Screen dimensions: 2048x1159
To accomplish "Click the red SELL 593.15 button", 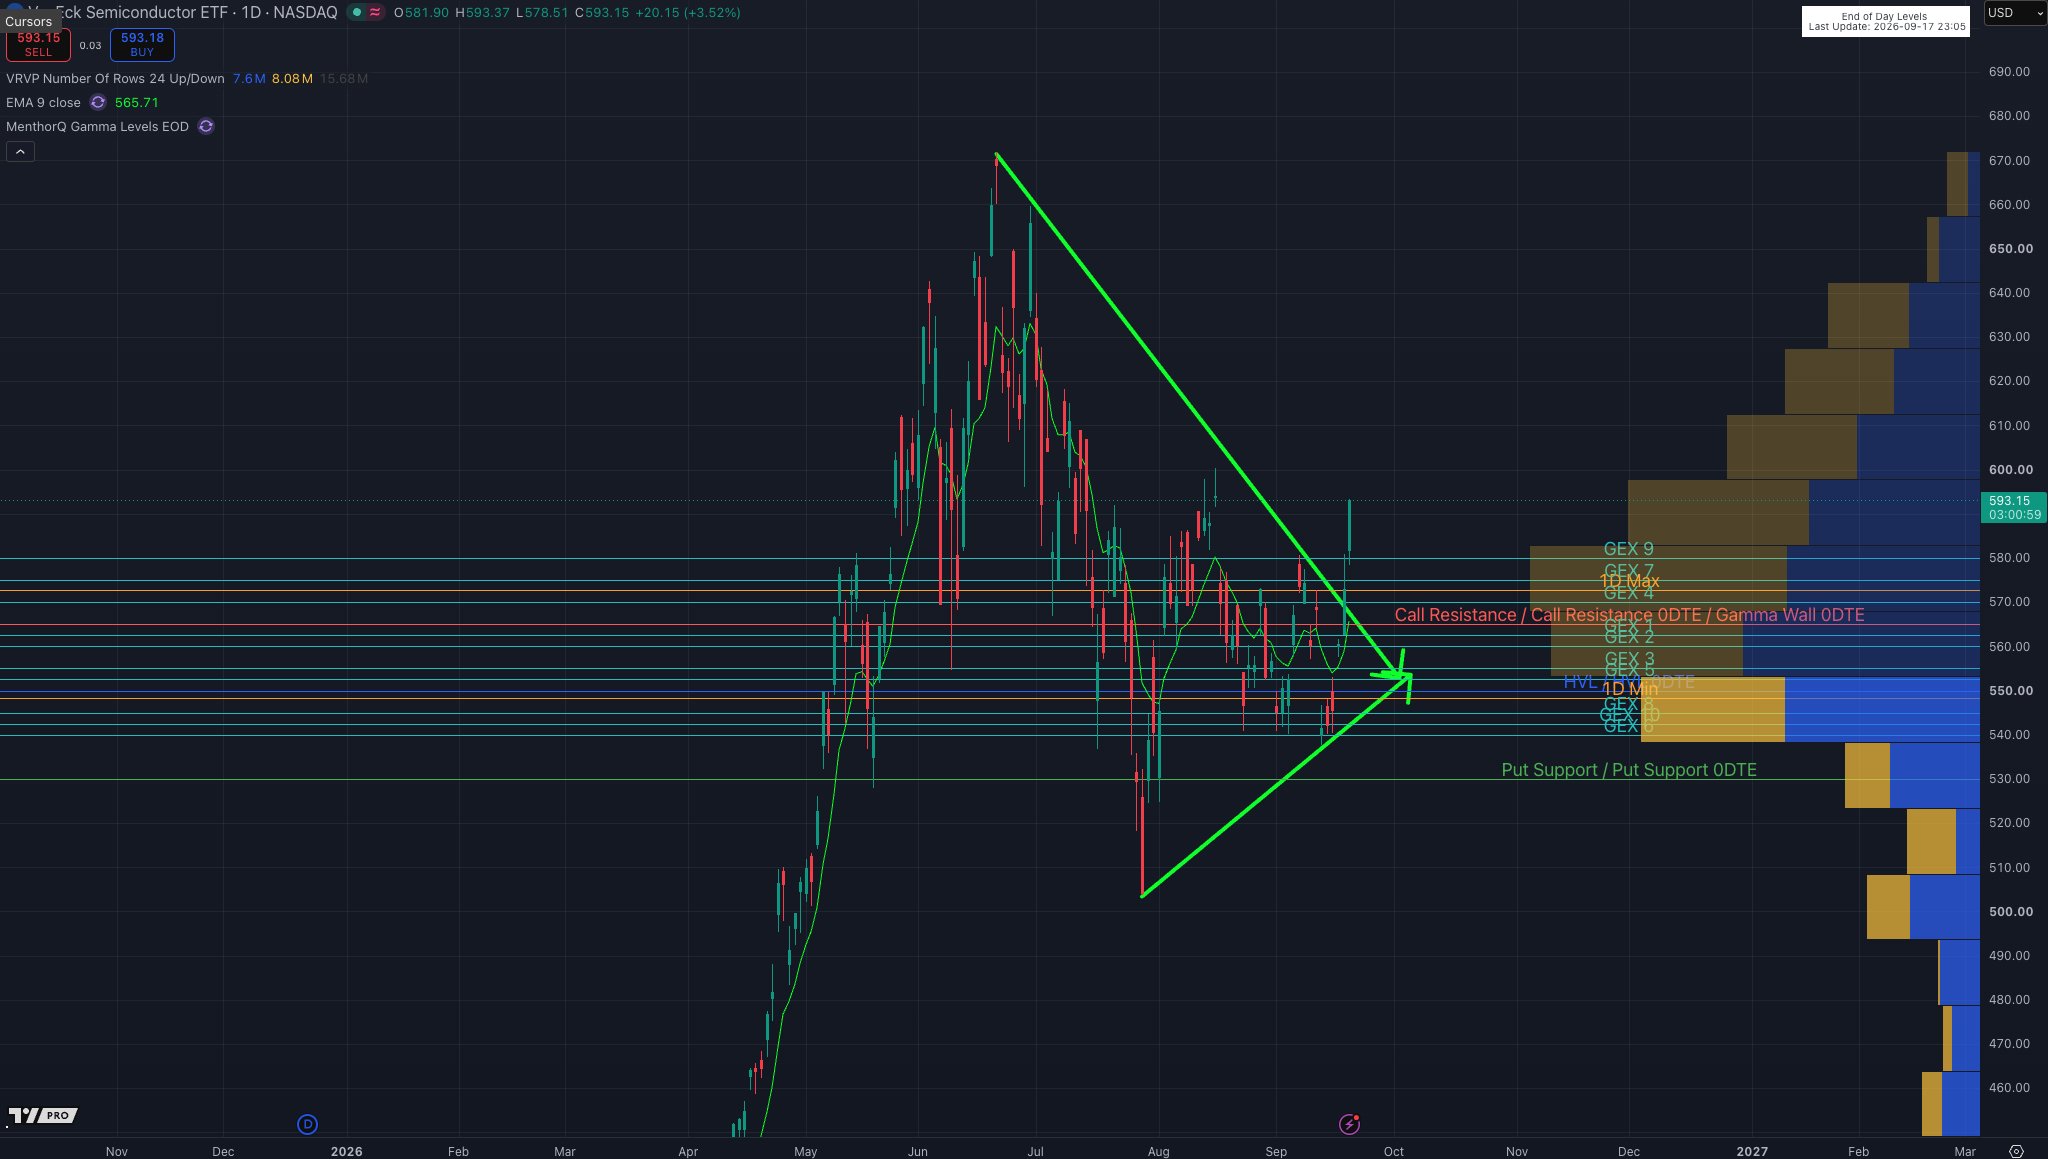I will point(38,44).
